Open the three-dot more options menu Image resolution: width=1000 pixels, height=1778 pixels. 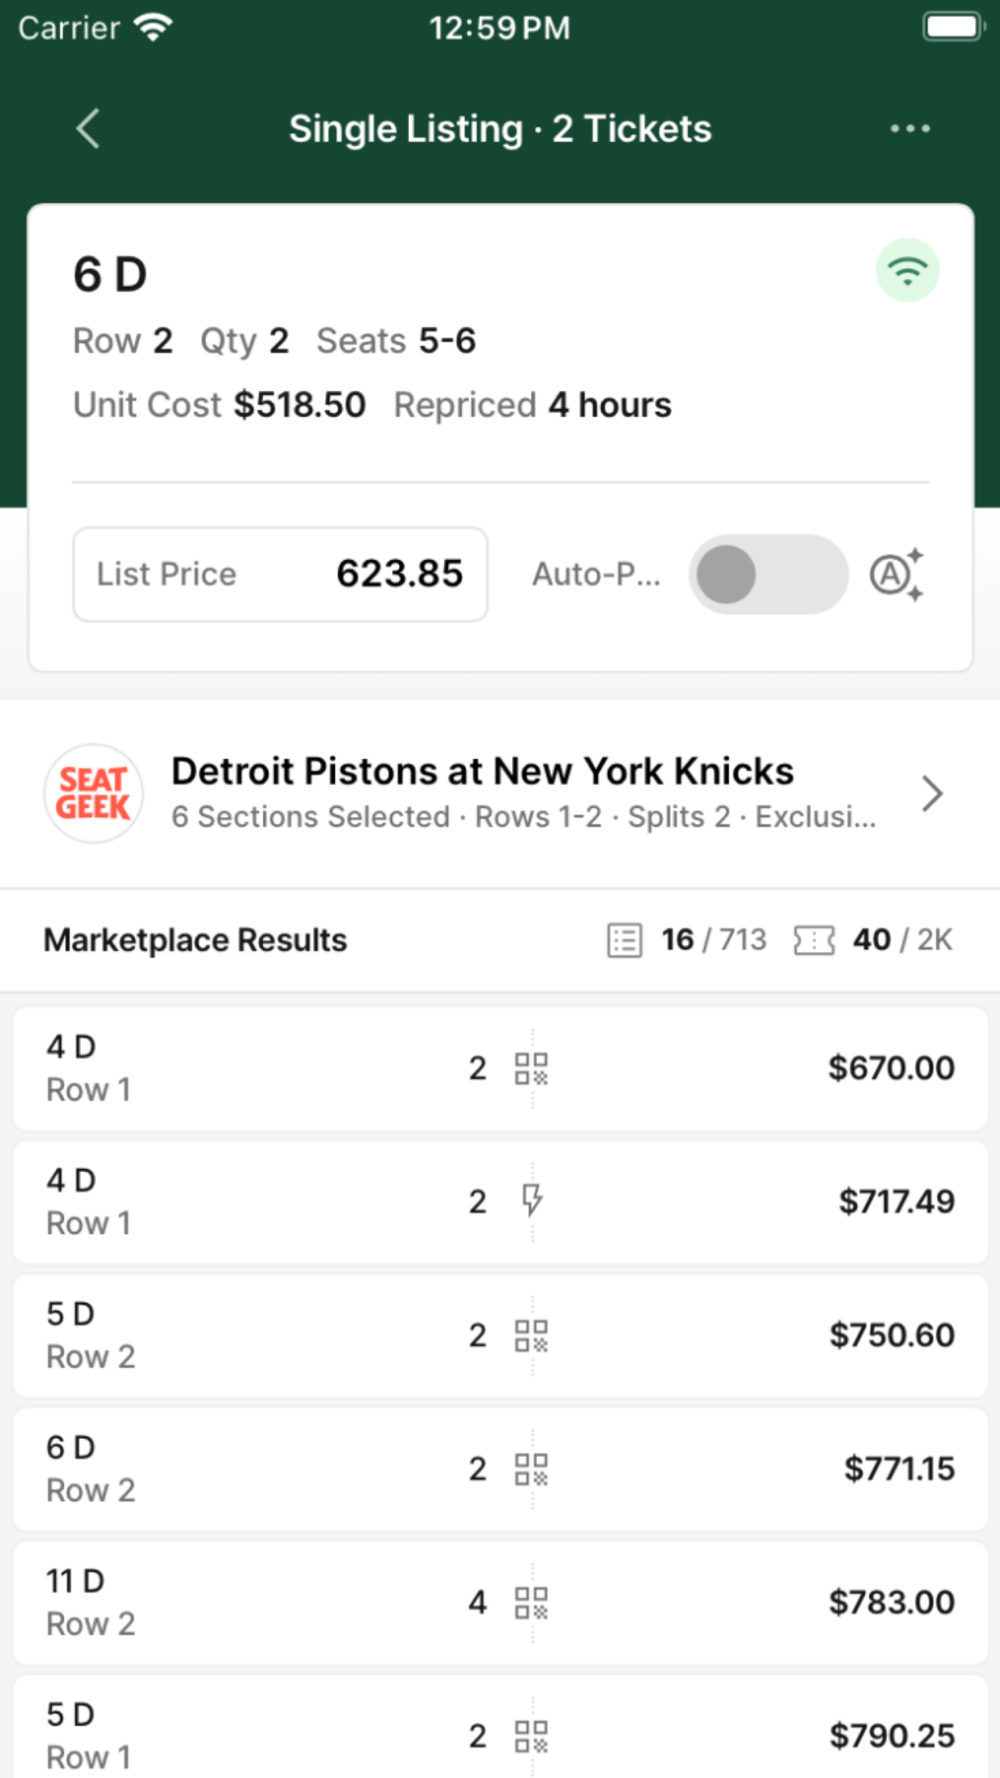click(910, 129)
